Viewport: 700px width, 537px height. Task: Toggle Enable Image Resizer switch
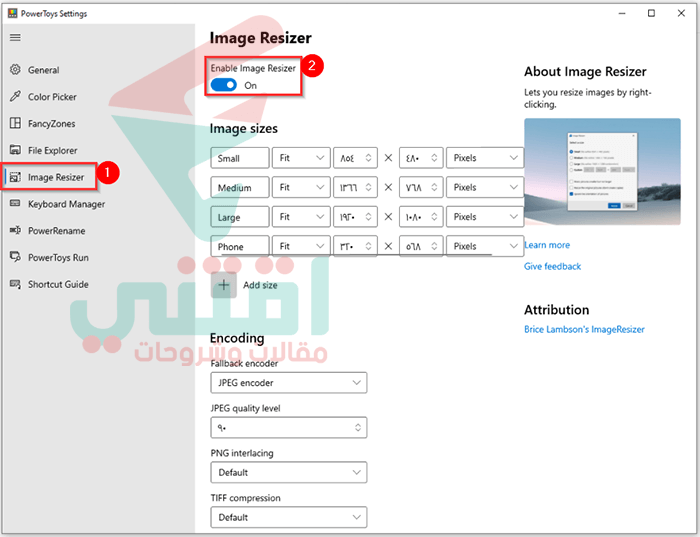pyautogui.click(x=224, y=85)
